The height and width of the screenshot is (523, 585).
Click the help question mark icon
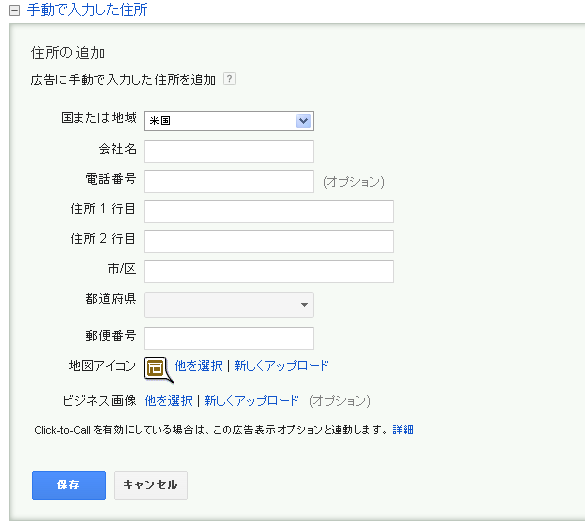point(229,79)
